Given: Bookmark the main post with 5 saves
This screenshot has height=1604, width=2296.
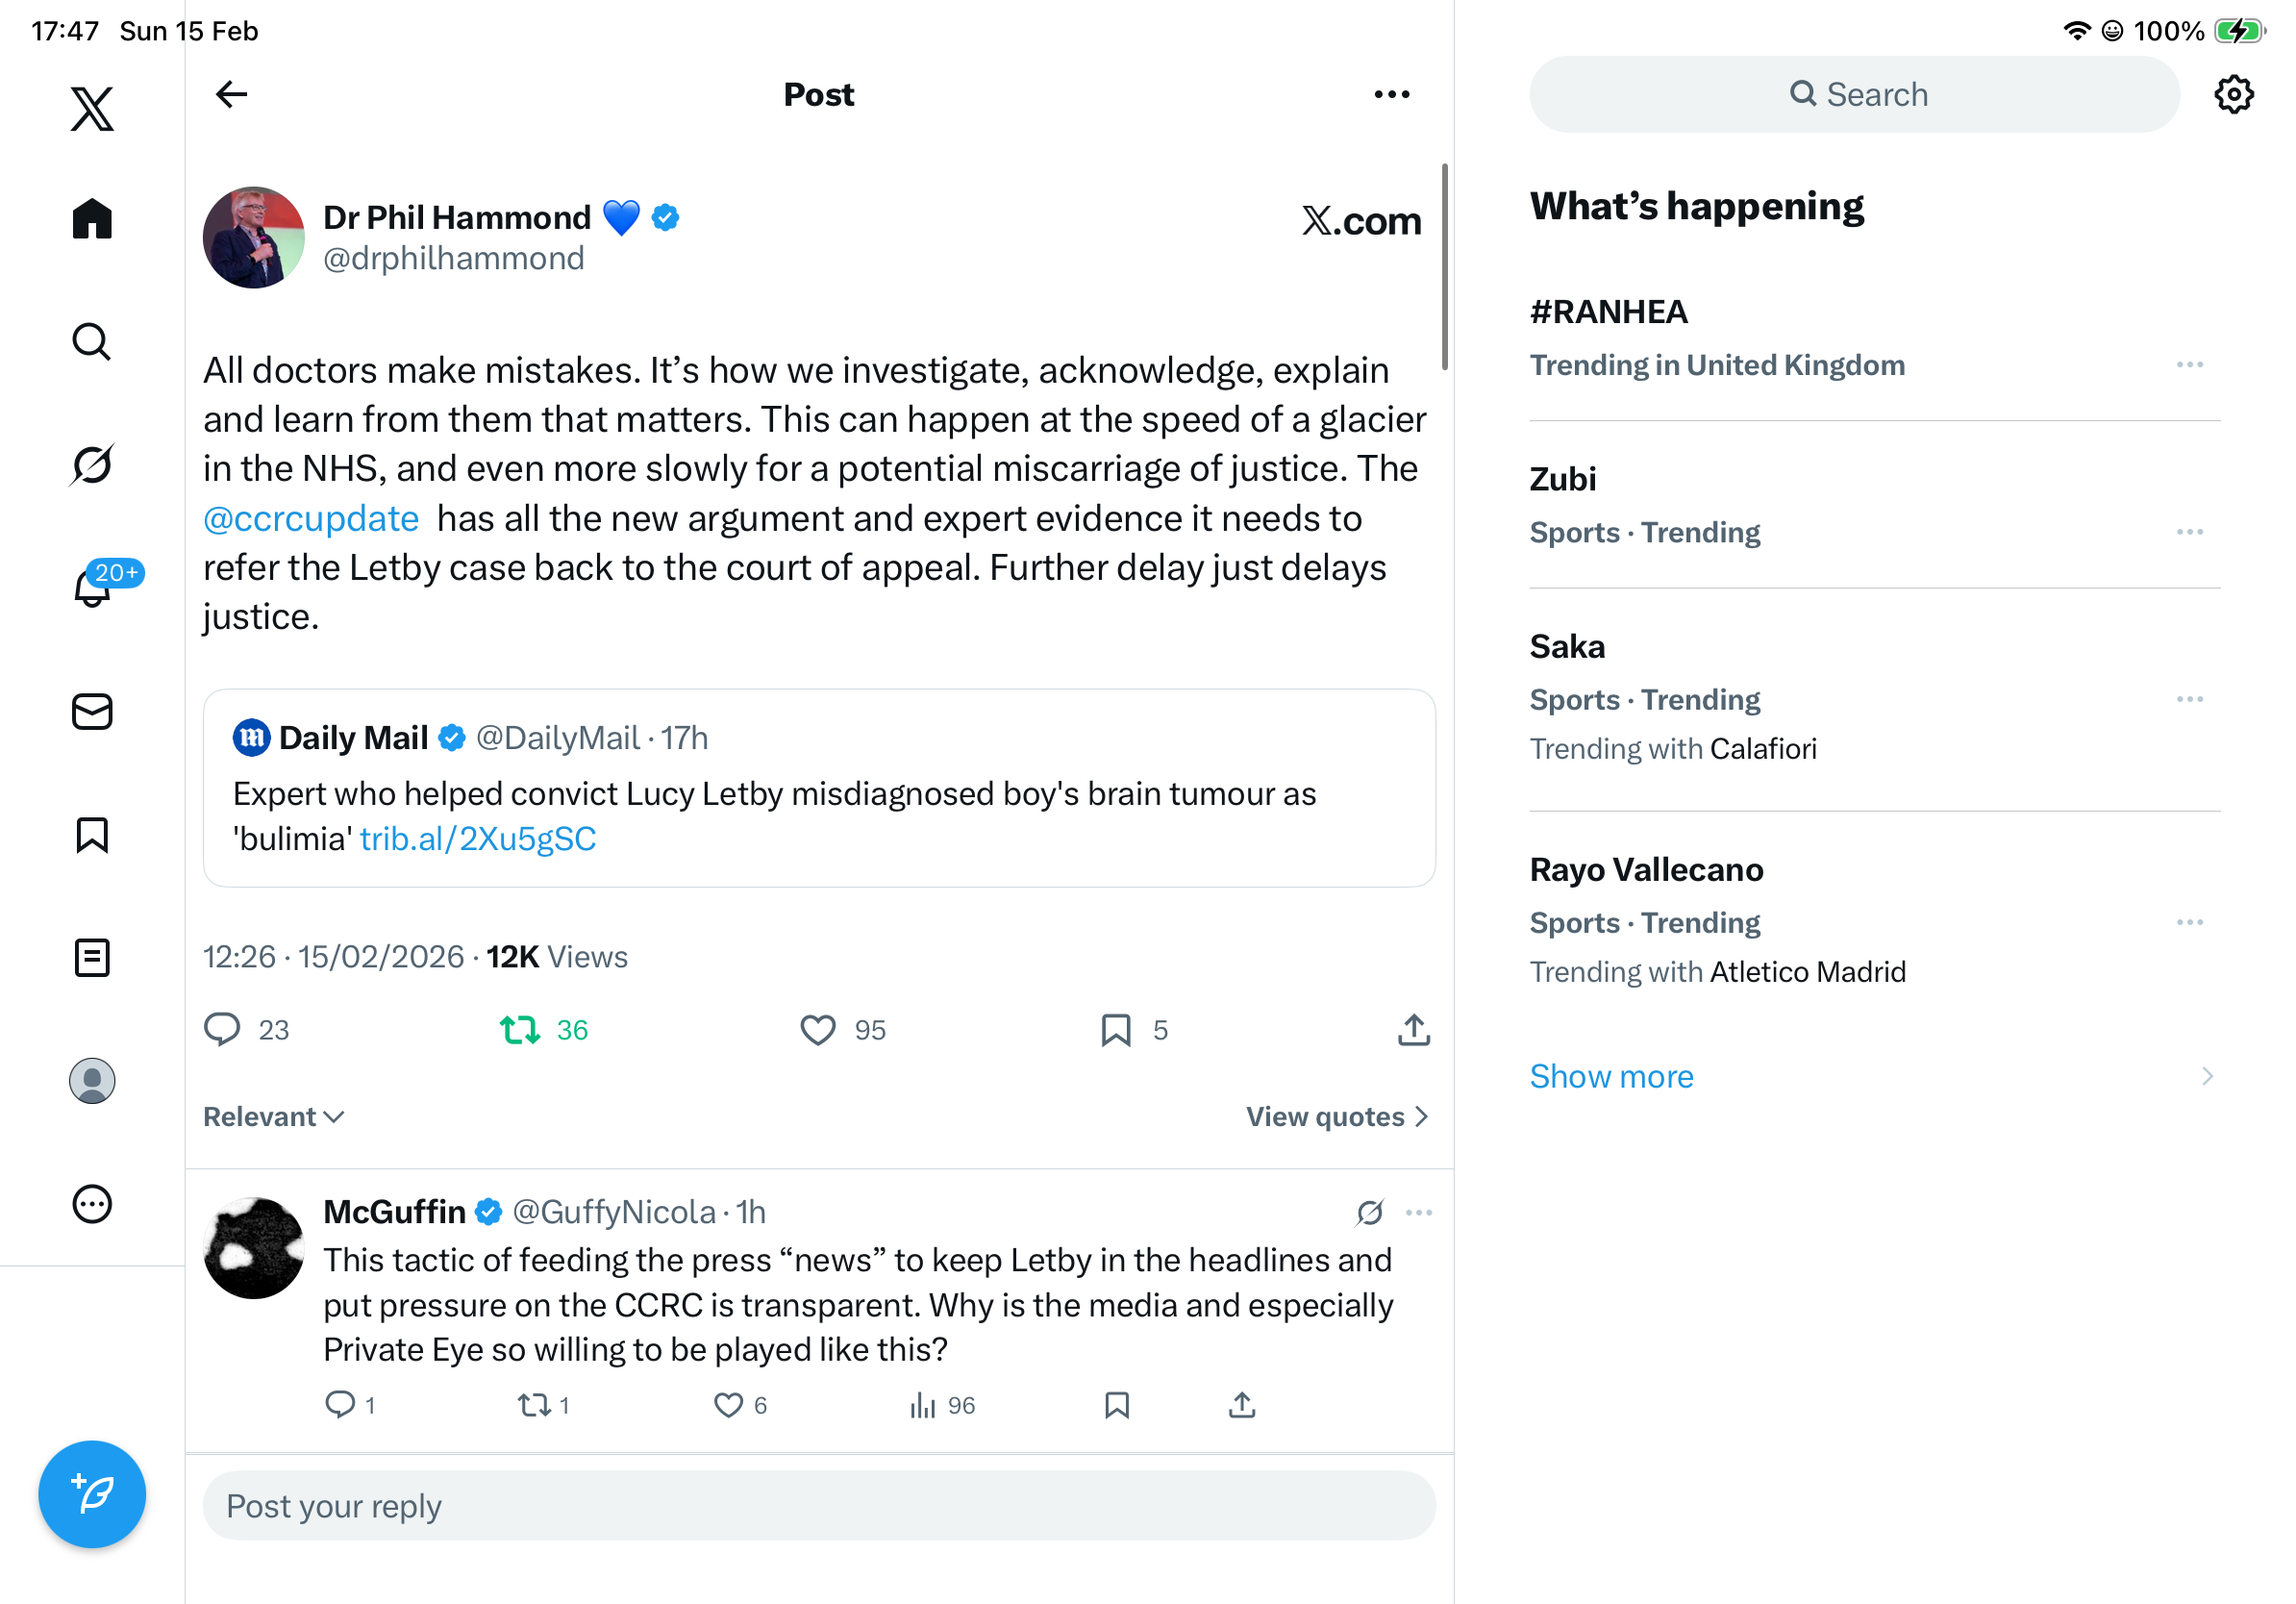Looking at the screenshot, I should click(x=1115, y=1030).
